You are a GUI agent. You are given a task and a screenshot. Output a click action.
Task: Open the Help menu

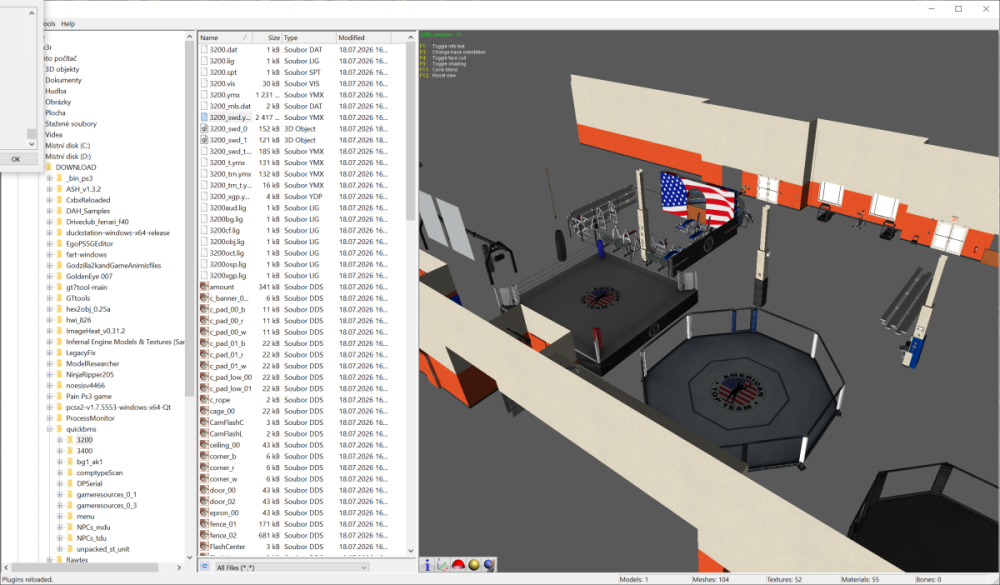tap(68, 24)
